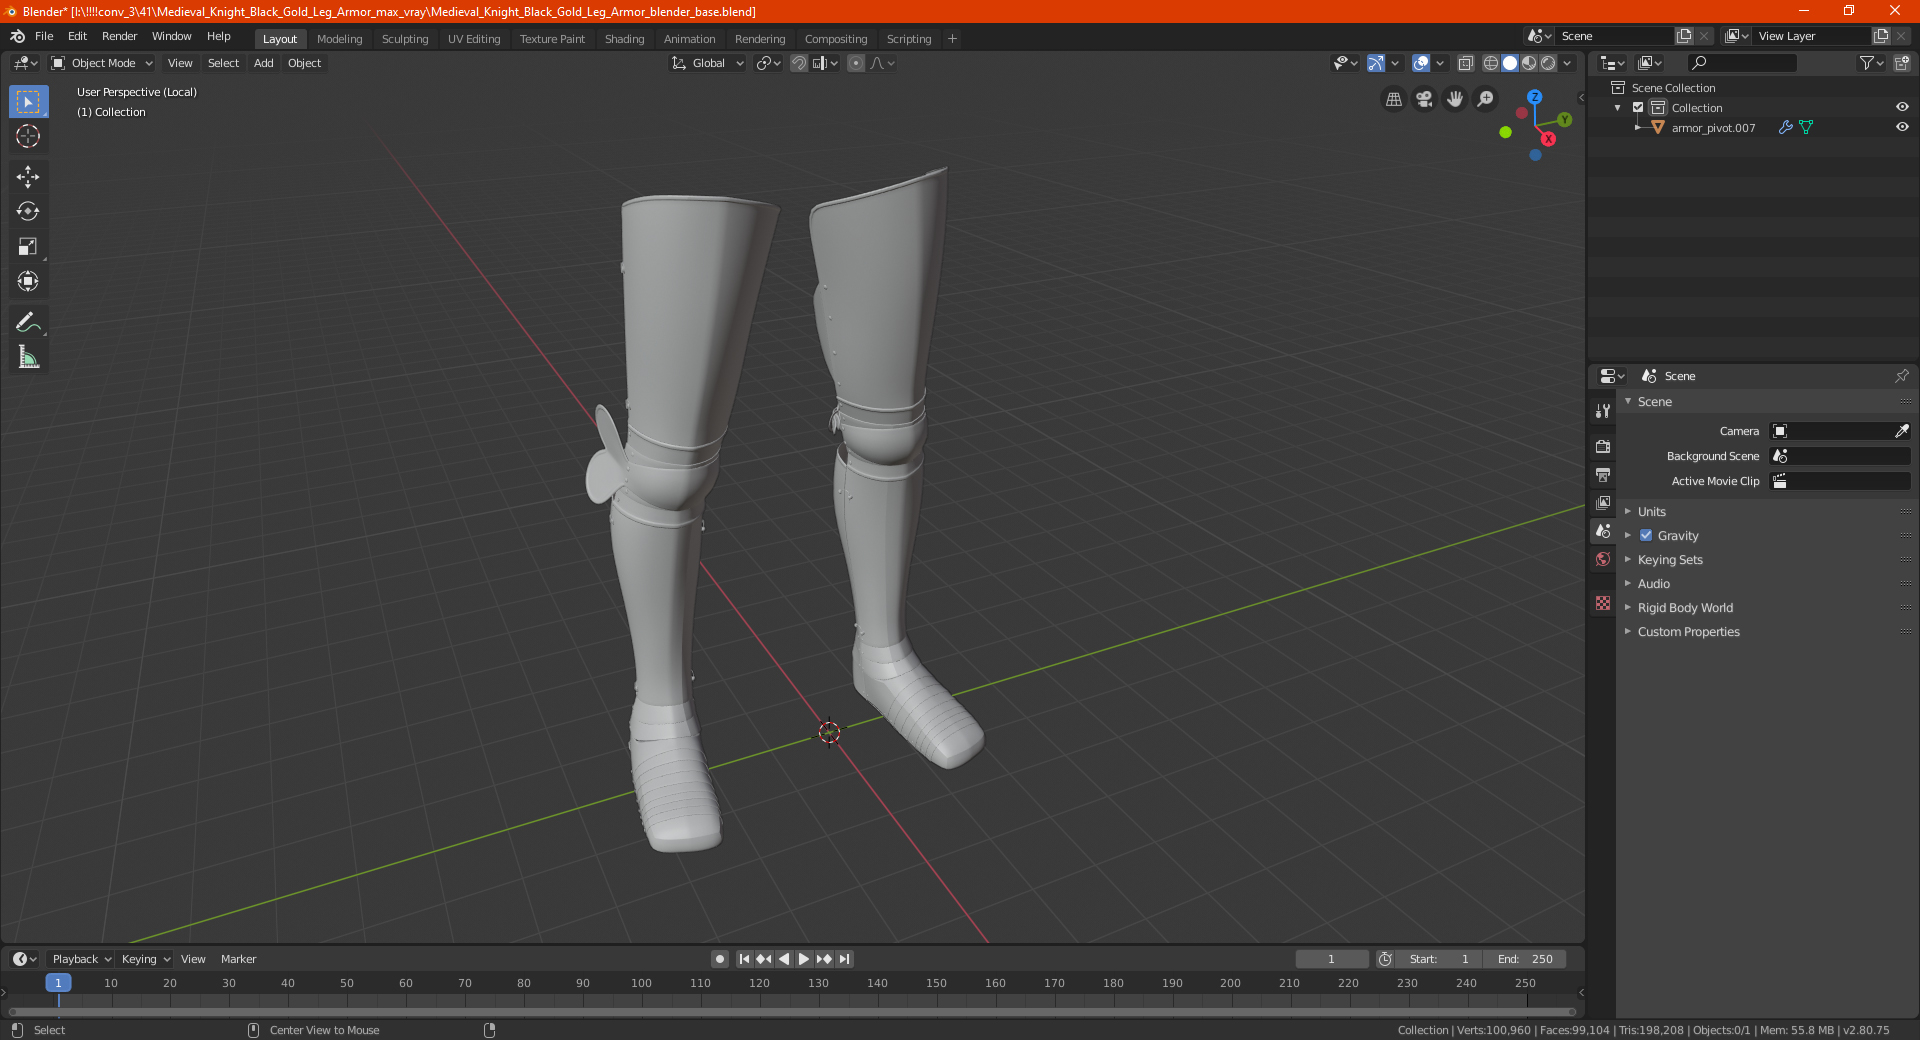
Task: Select the Select Box tool
Action: [28, 102]
